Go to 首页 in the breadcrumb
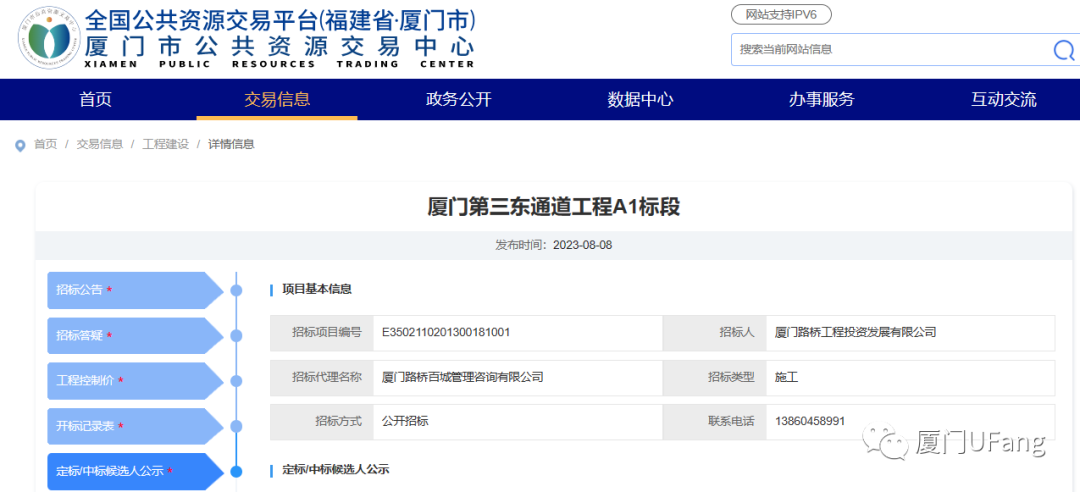This screenshot has height=492, width=1080. 45,144
